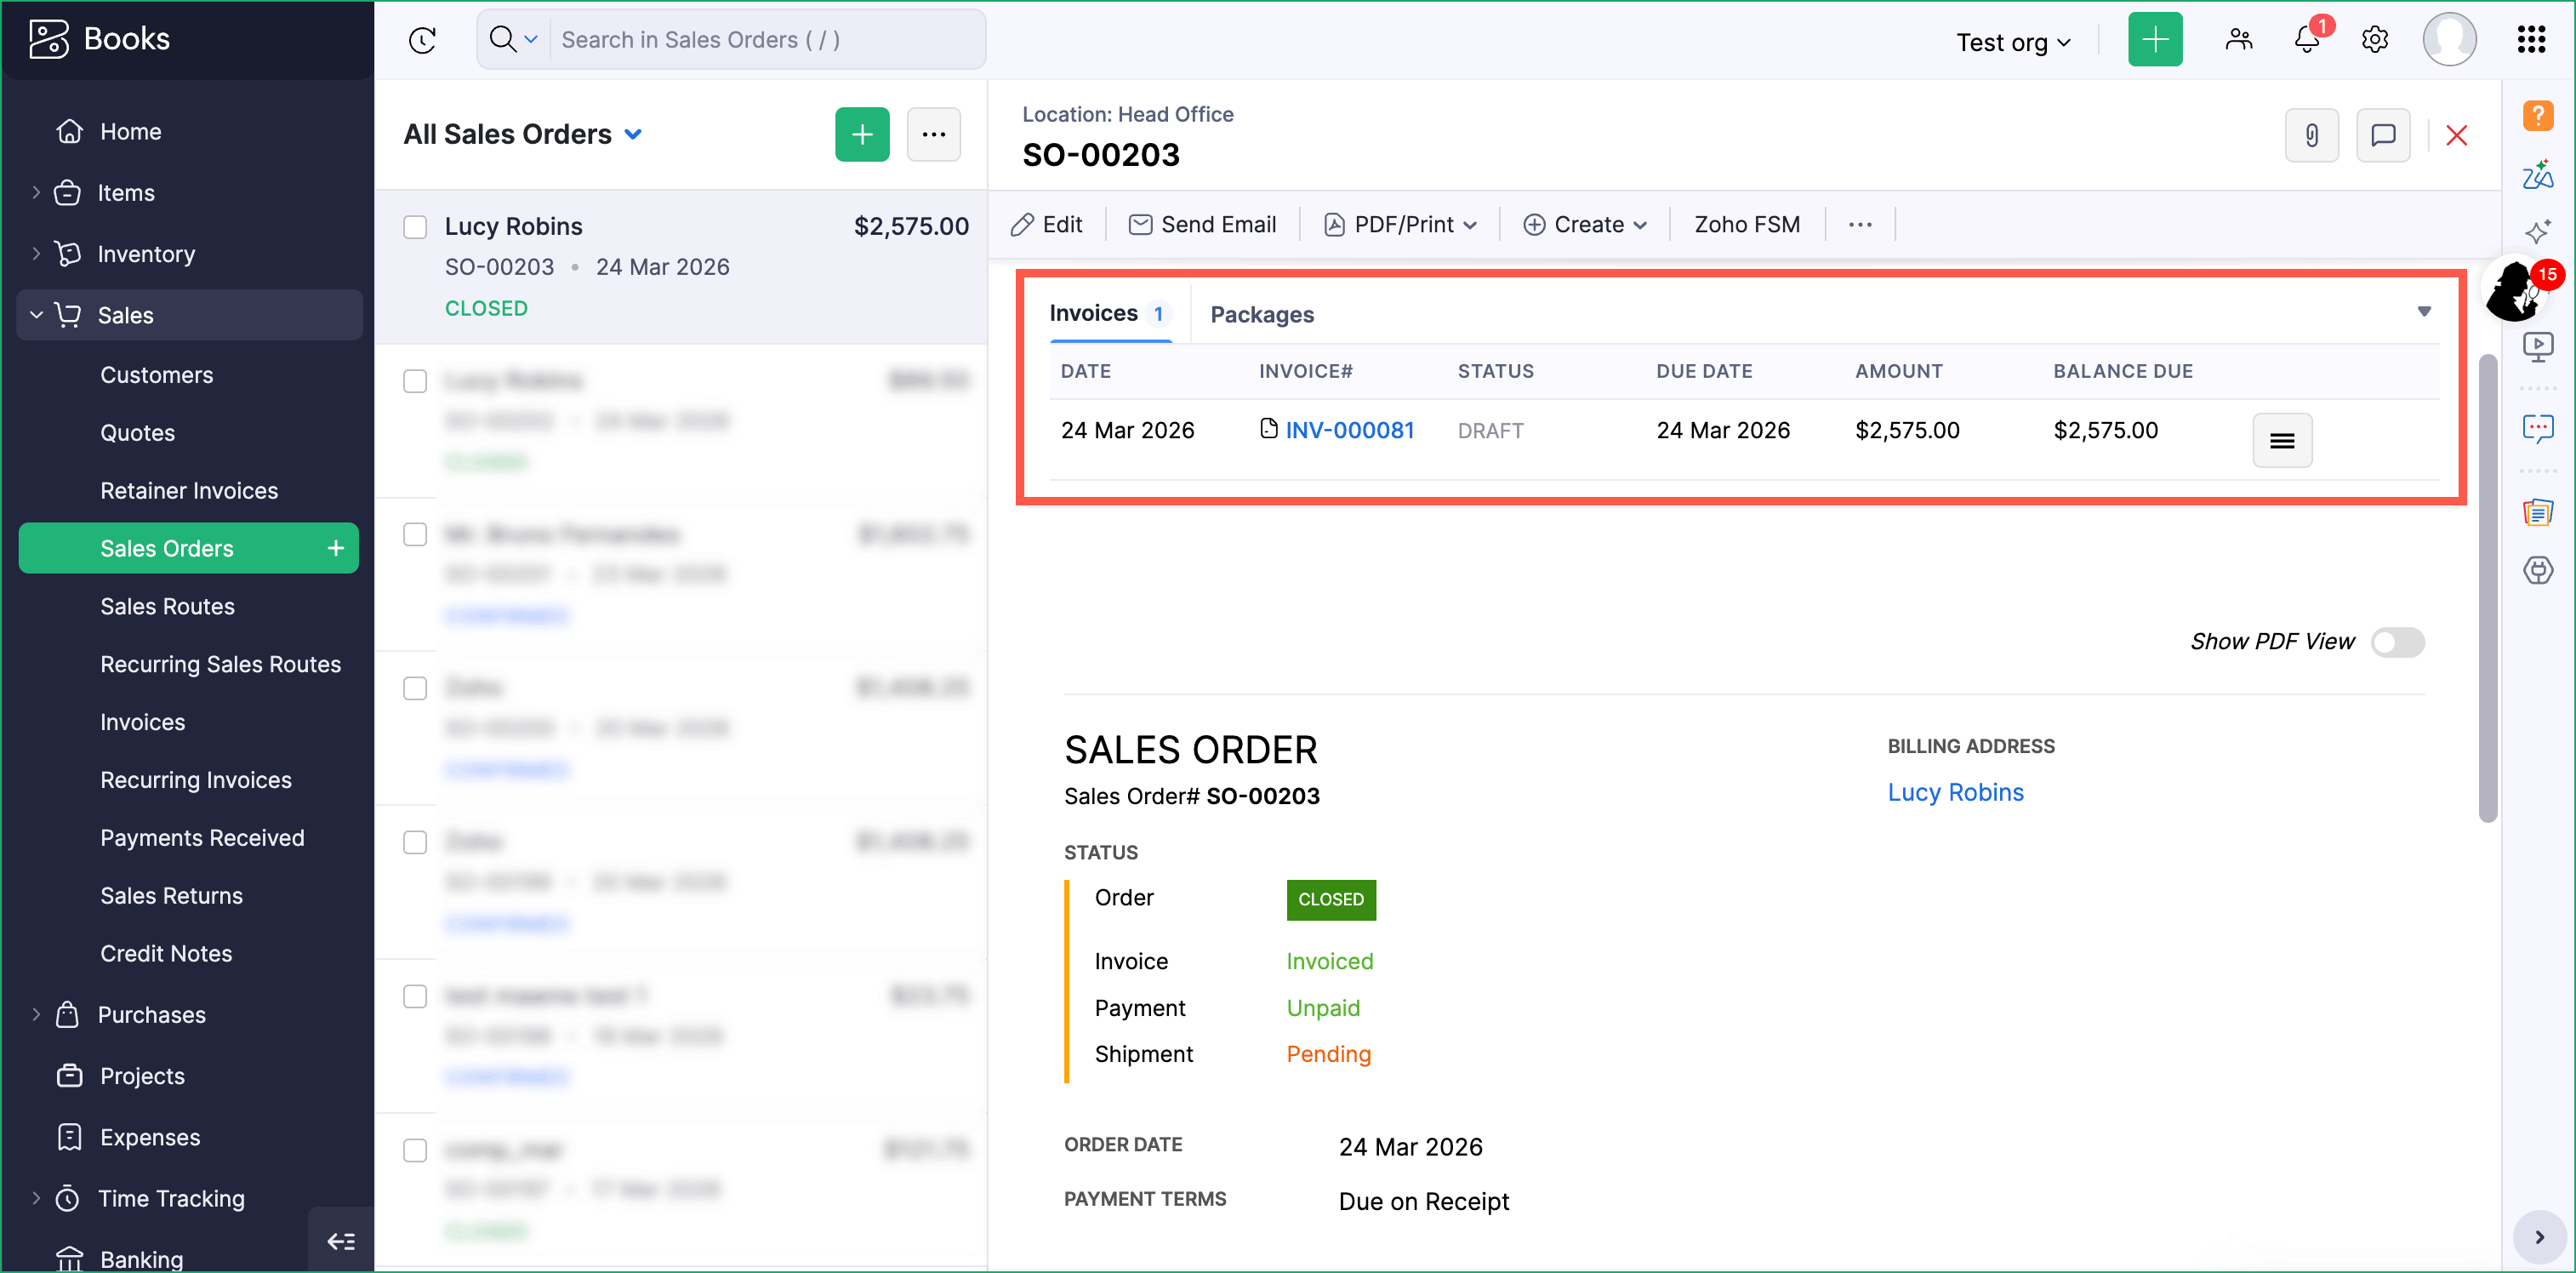Image resolution: width=2576 pixels, height=1273 pixels.
Task: Open the apps grid launcher icon
Action: tap(2530, 40)
